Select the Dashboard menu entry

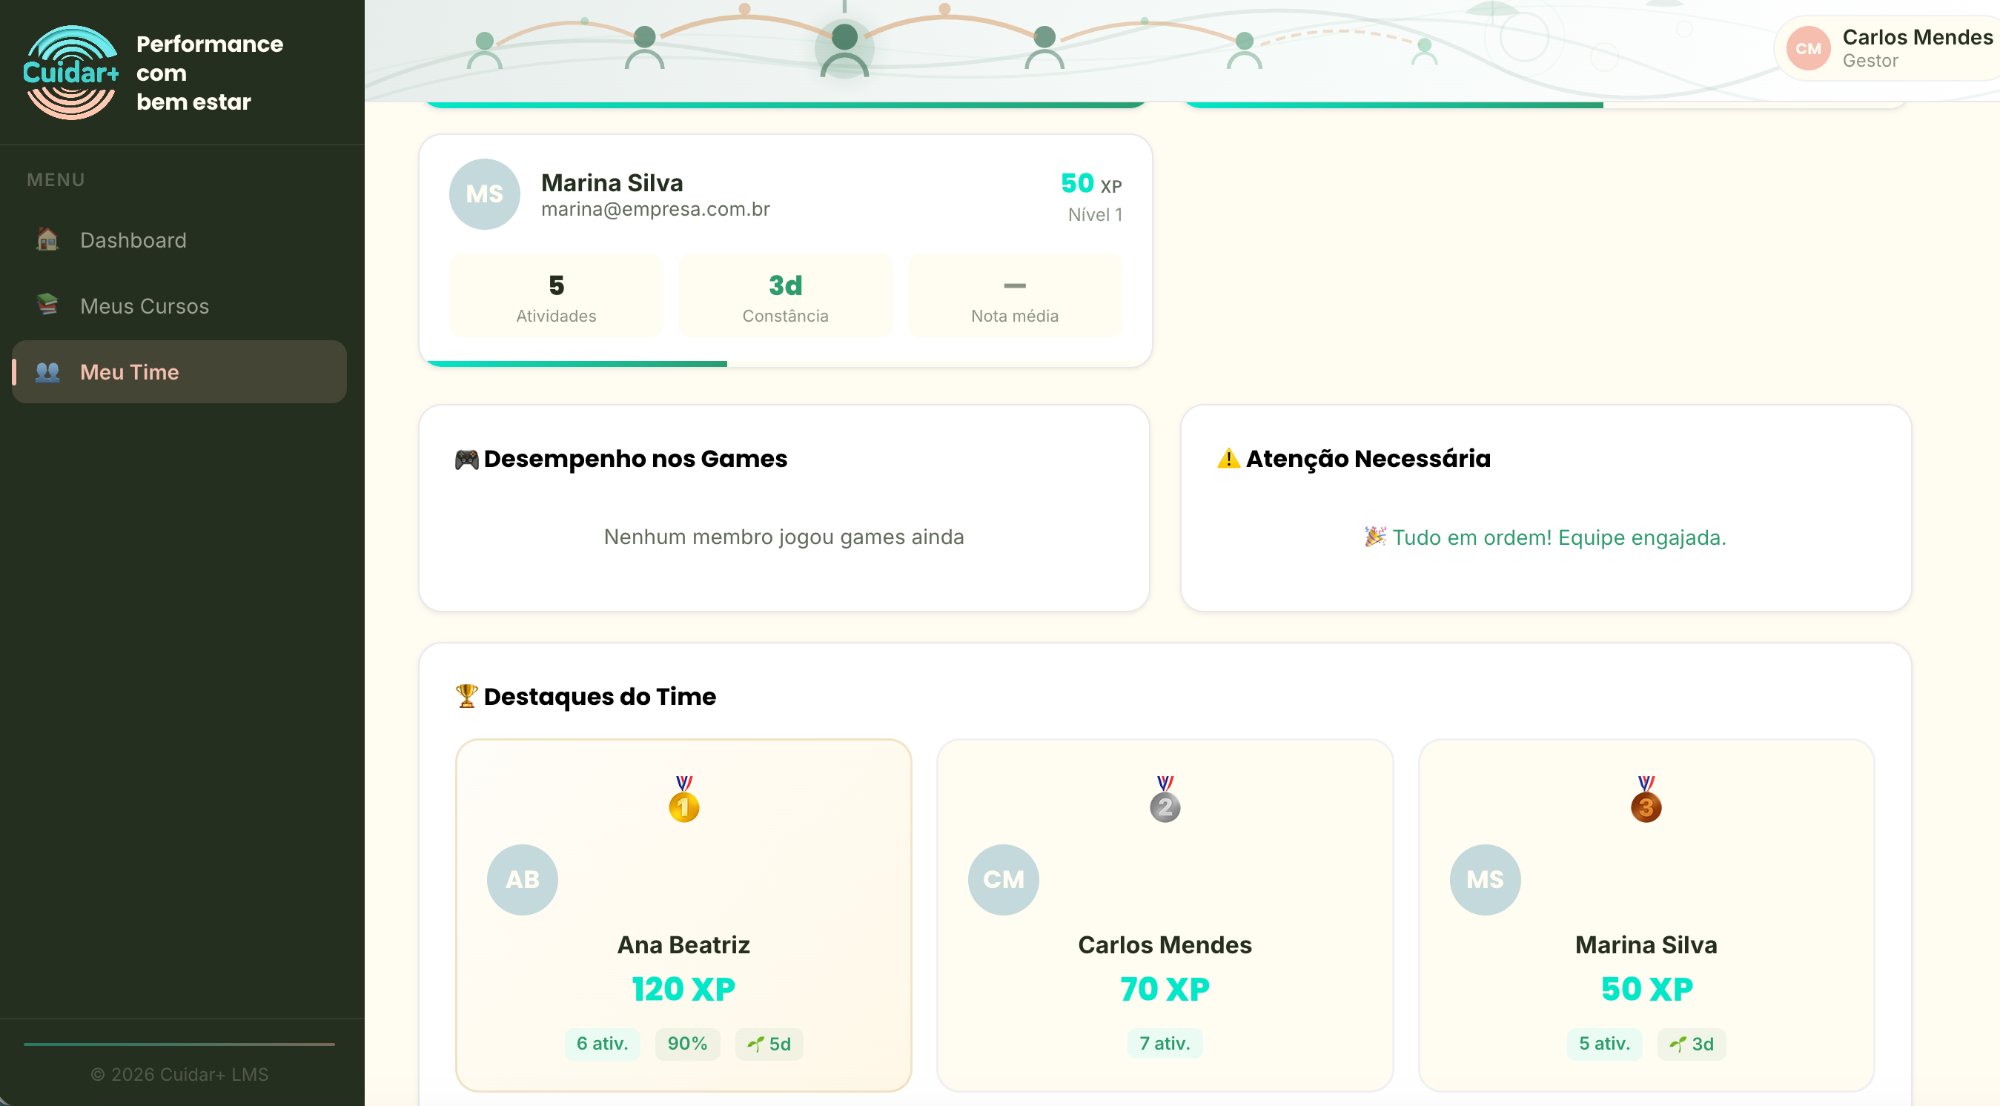coord(133,240)
